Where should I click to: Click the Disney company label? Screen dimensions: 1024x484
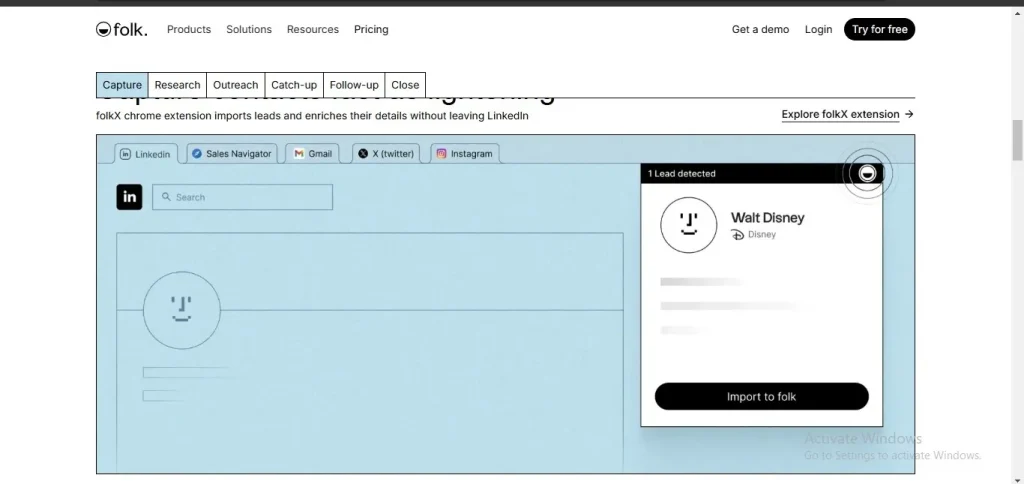pyautogui.click(x=761, y=234)
